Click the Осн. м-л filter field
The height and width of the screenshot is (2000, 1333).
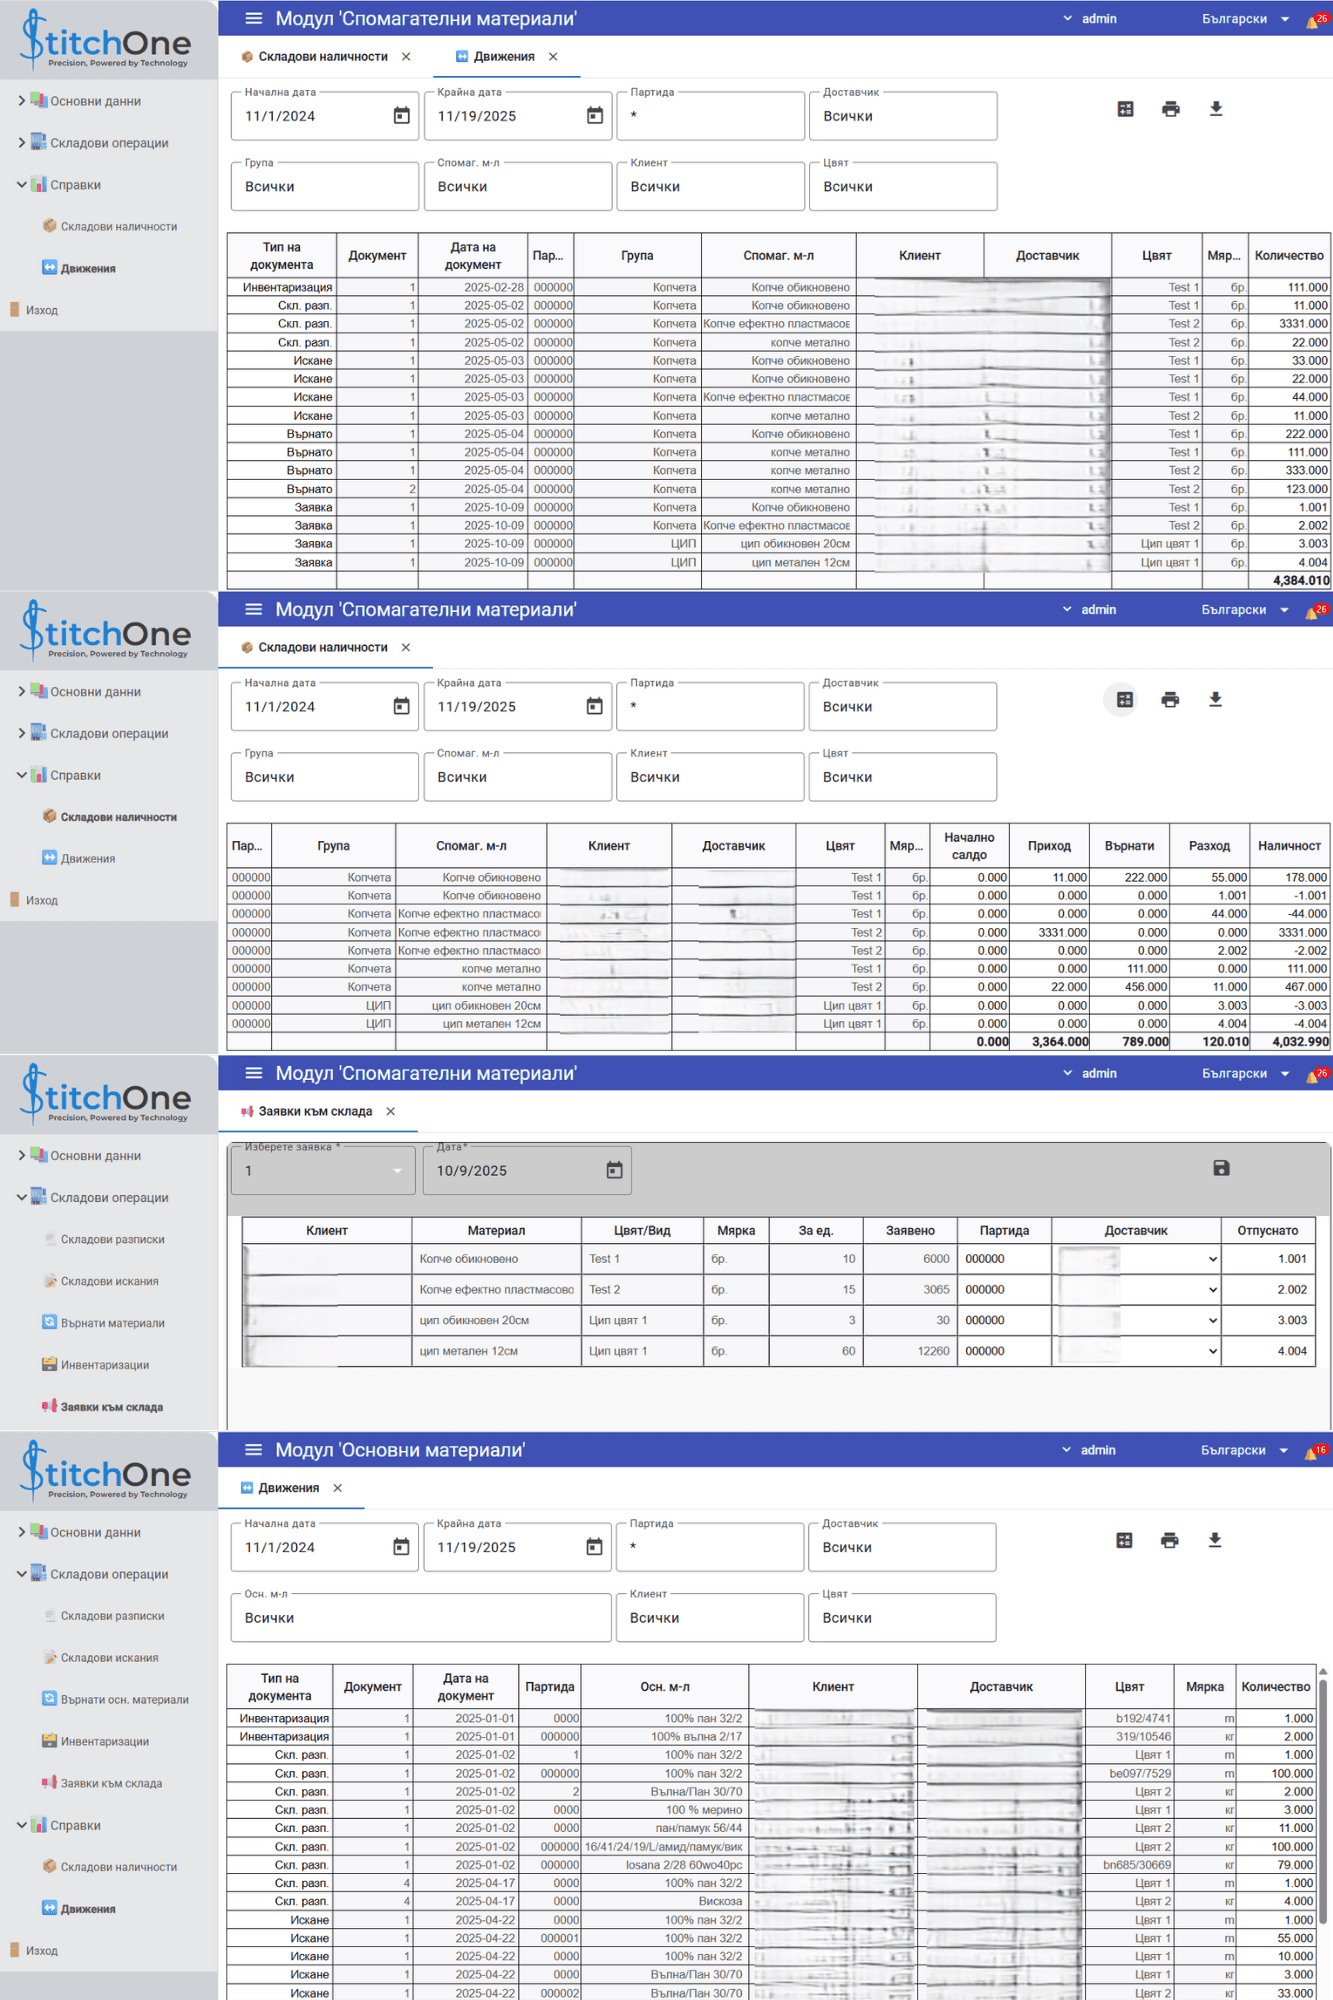click(421, 1617)
